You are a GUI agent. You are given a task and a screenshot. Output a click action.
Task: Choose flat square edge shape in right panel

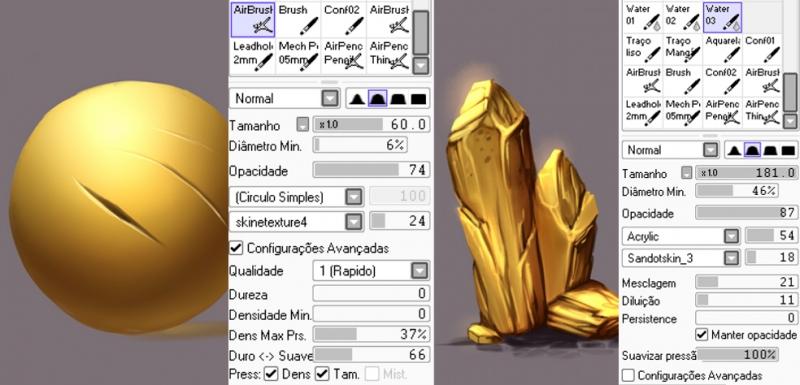point(788,150)
